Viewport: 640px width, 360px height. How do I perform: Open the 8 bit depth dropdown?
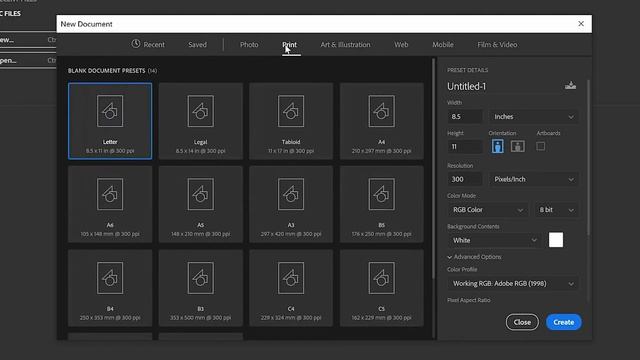(556, 210)
